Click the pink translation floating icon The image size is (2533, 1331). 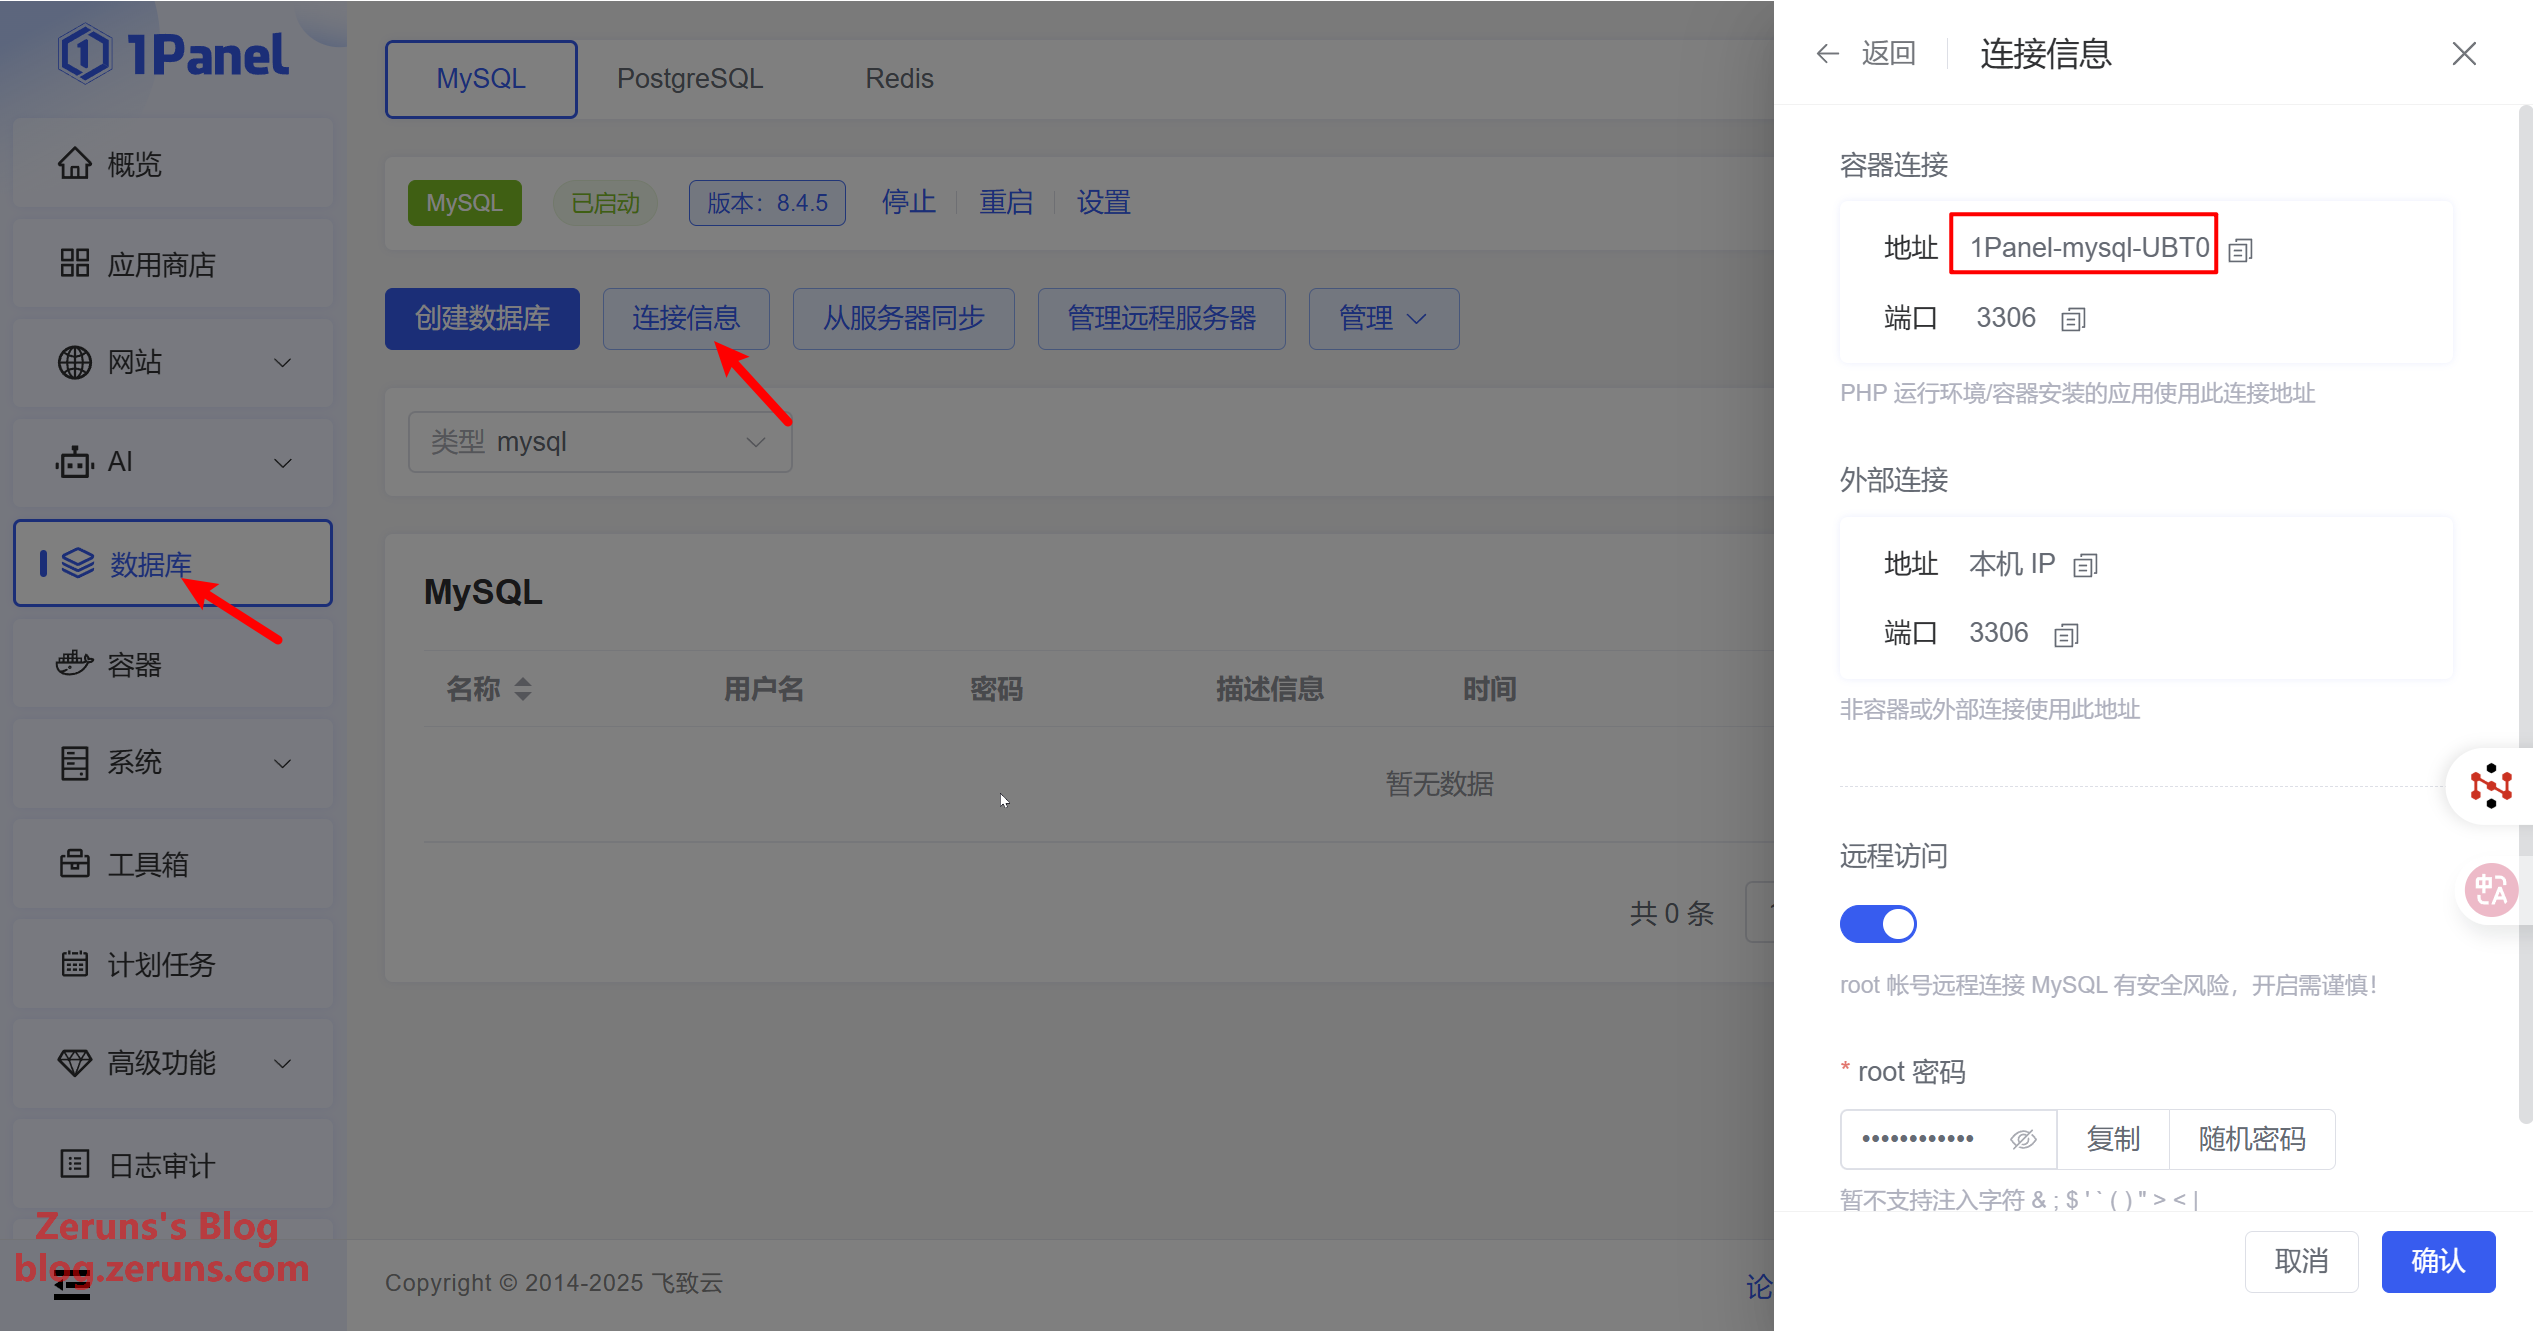click(2491, 889)
